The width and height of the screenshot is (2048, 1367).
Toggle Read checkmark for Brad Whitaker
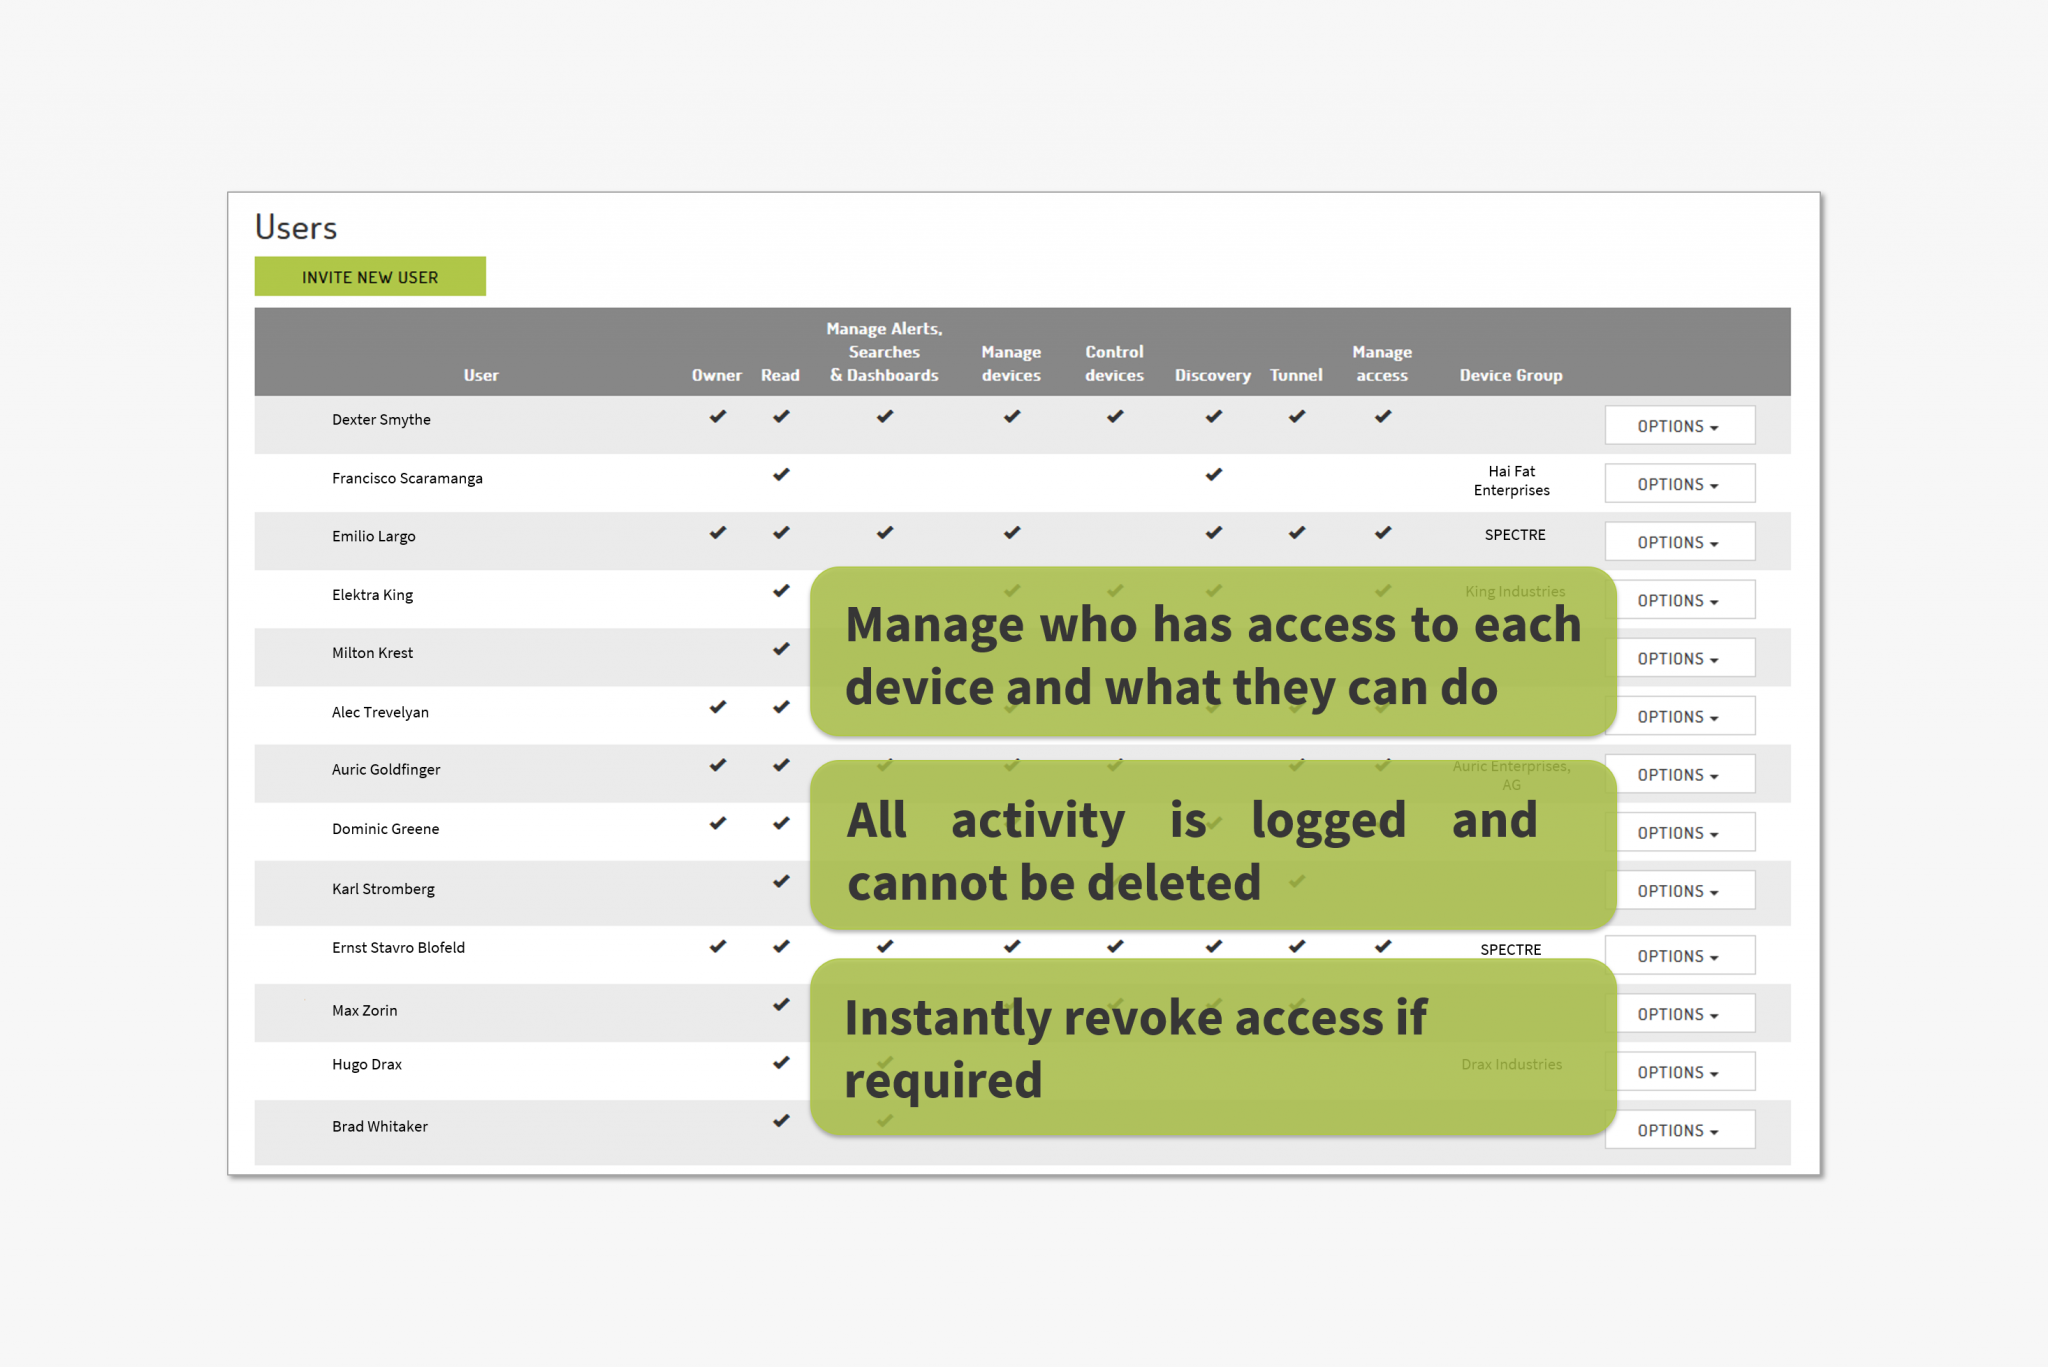(x=781, y=1121)
